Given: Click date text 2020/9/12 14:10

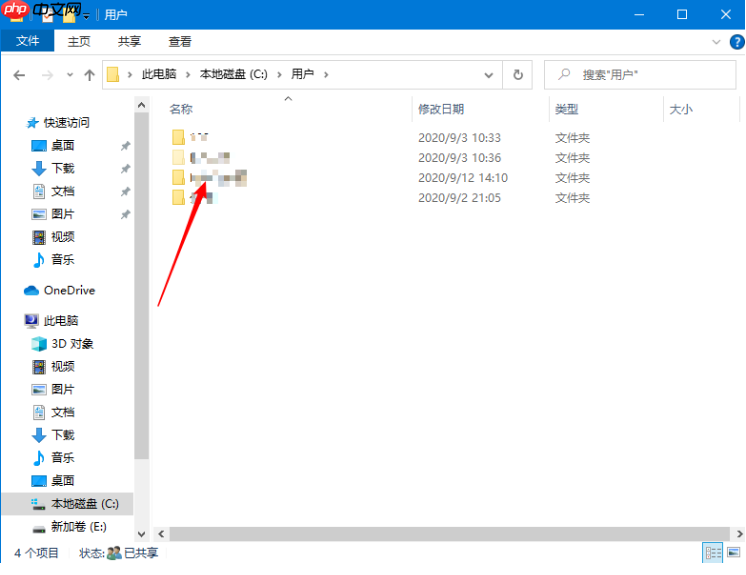Looking at the screenshot, I should (463, 178).
